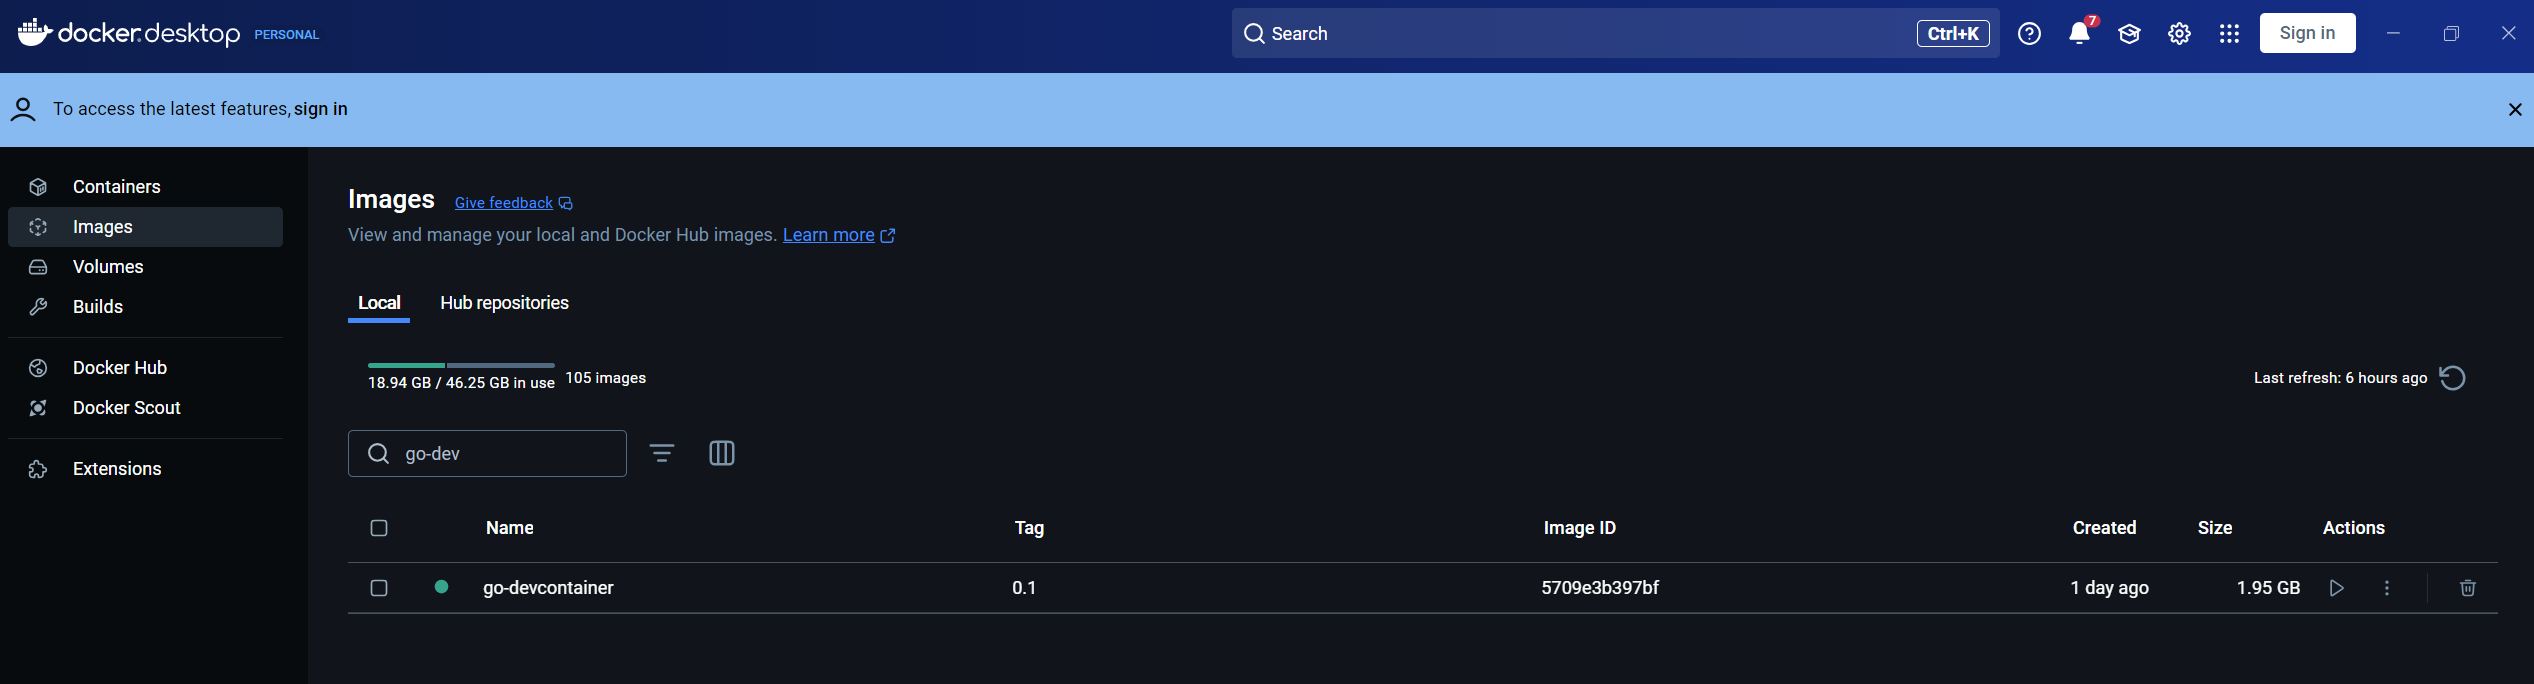This screenshot has width=2534, height=684.
Task: Open more actions for go-devcontainer
Action: click(x=2387, y=588)
